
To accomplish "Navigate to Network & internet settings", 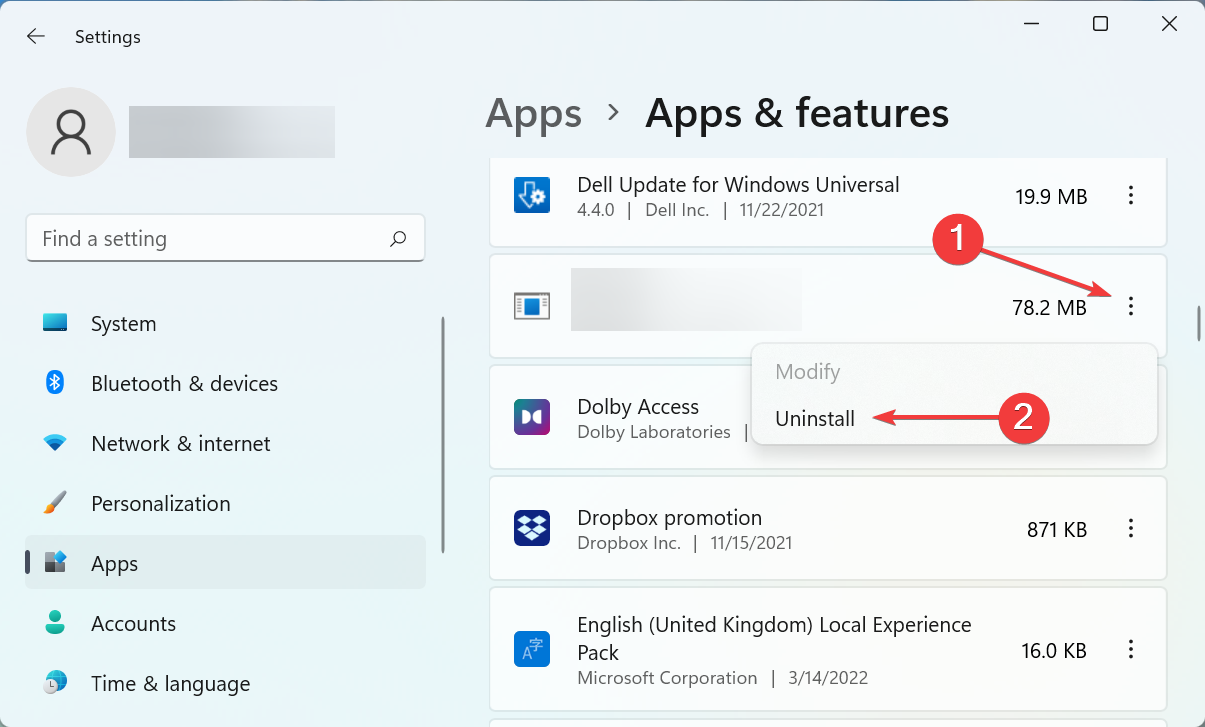I will pyautogui.click(x=180, y=444).
